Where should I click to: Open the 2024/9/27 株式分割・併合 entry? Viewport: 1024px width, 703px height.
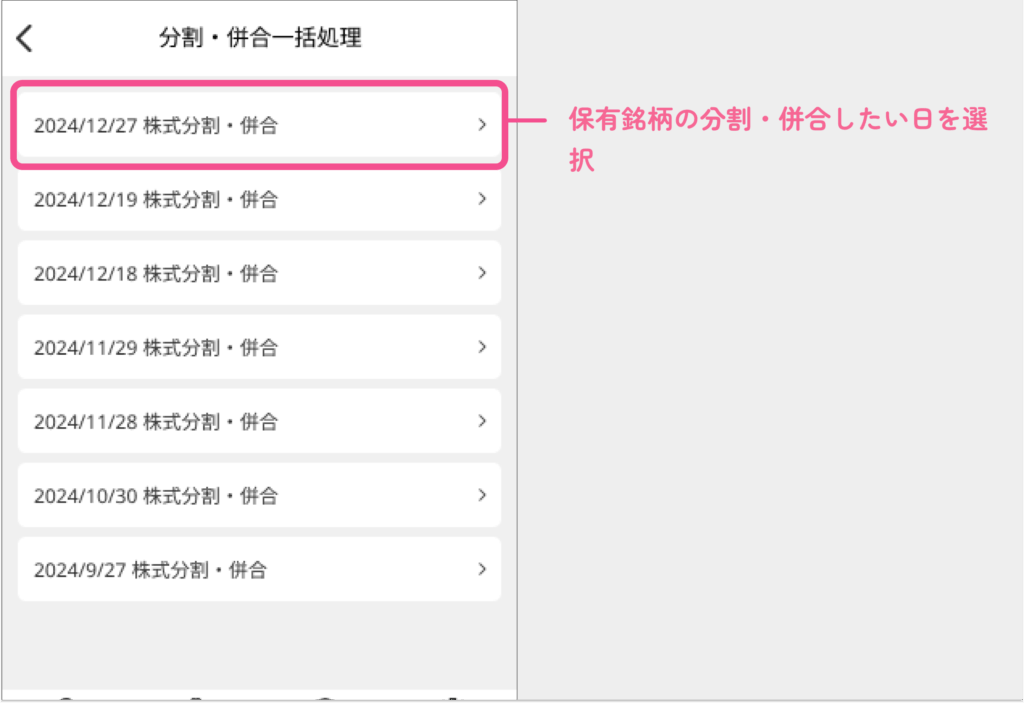tap(259, 570)
